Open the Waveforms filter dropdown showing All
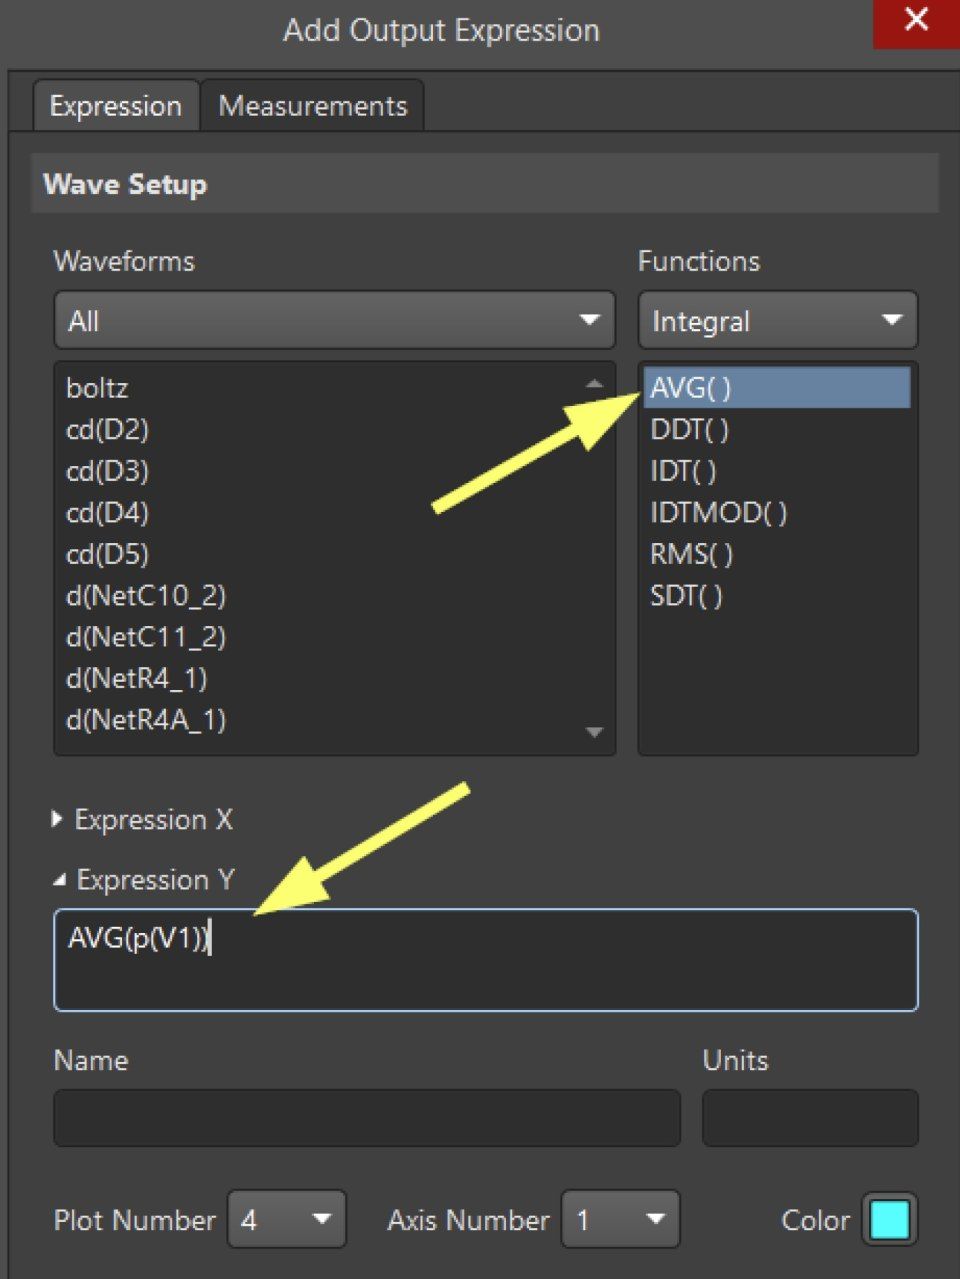The image size is (960, 1279). pyautogui.click(x=333, y=320)
